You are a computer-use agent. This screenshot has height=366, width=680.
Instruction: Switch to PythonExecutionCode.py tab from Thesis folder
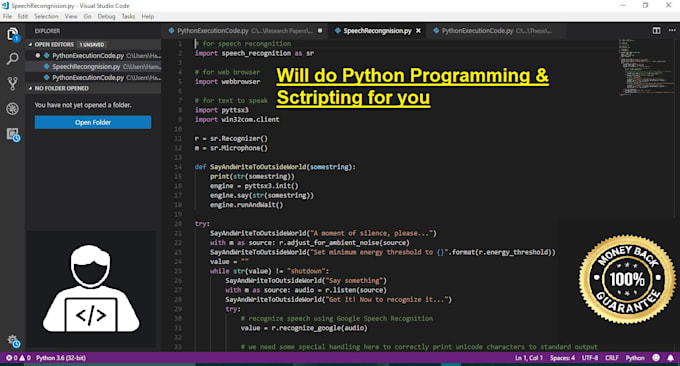point(497,31)
